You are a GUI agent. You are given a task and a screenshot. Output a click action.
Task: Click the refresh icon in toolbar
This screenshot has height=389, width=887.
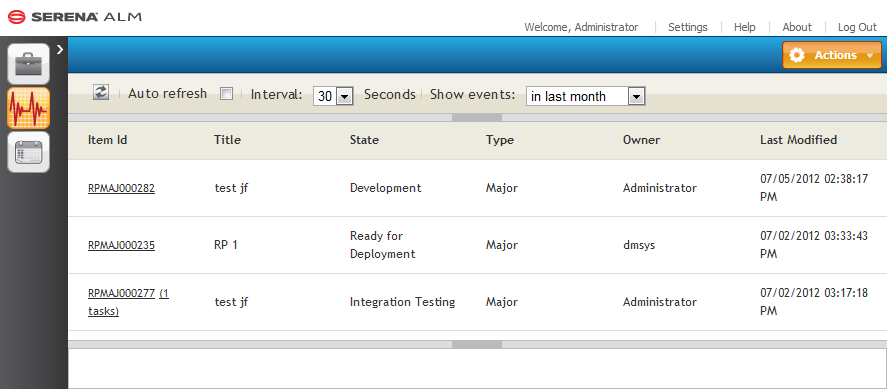(x=101, y=92)
